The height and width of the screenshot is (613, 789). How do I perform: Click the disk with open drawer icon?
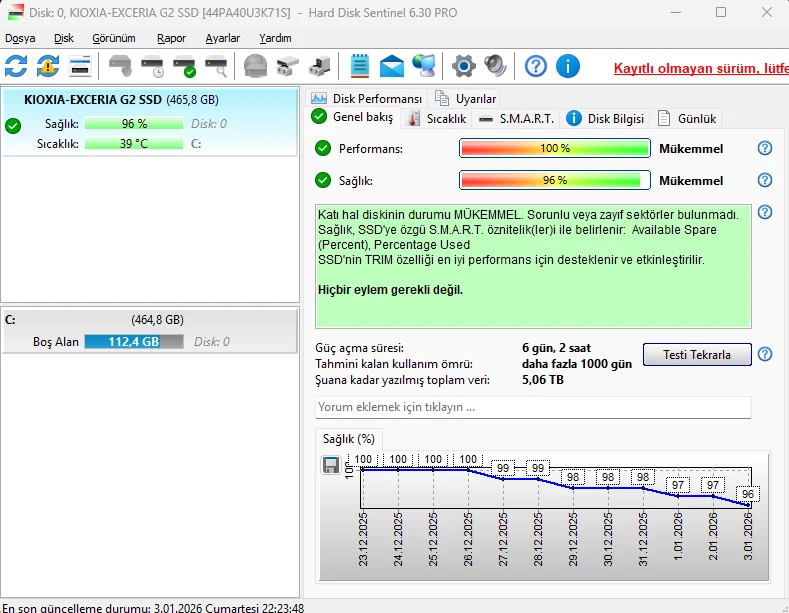click(288, 66)
